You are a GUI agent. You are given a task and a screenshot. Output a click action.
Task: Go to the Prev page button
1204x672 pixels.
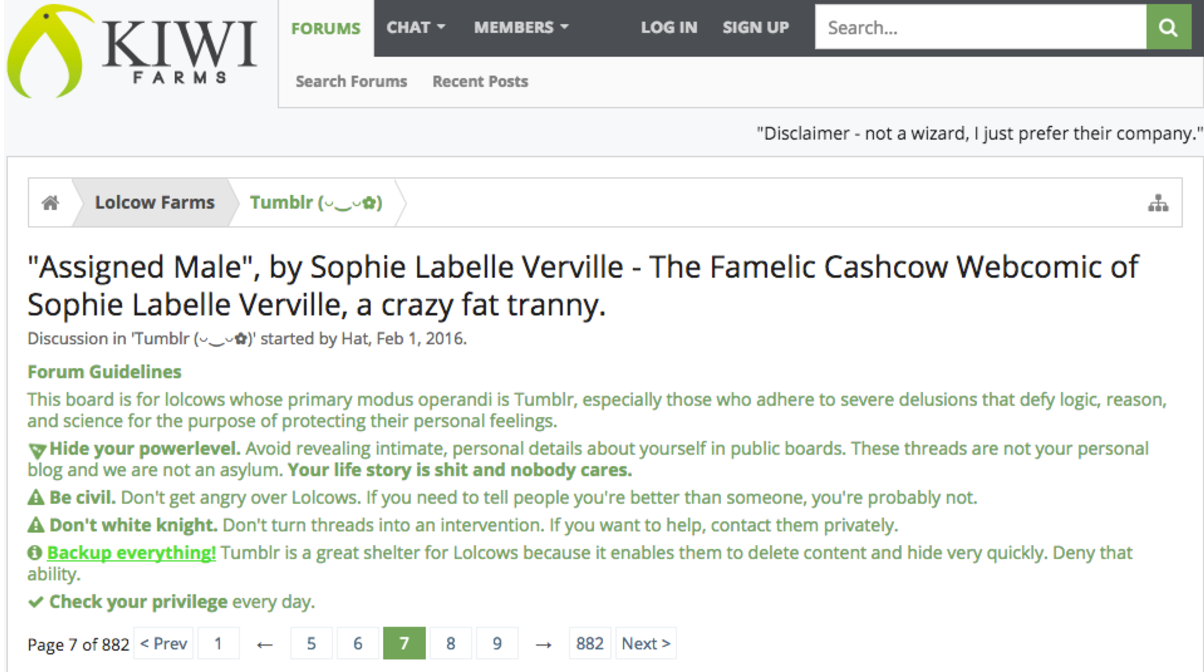point(164,643)
